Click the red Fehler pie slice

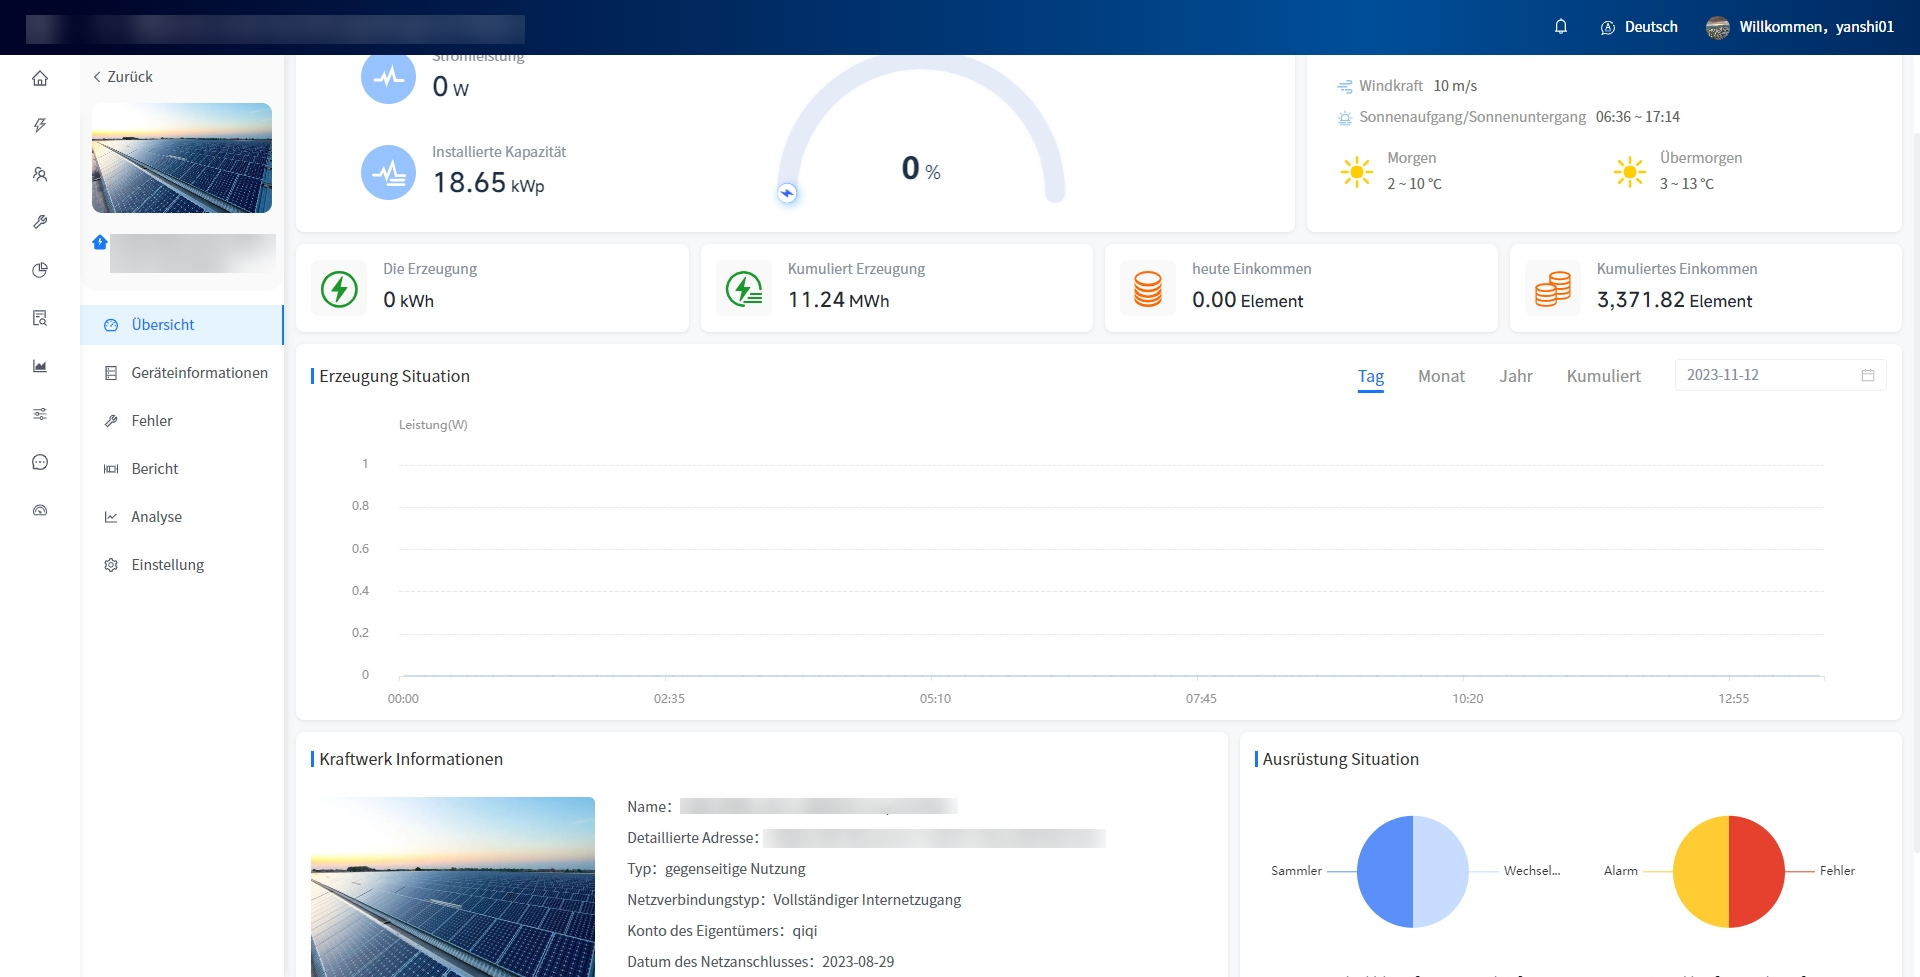(1757, 872)
